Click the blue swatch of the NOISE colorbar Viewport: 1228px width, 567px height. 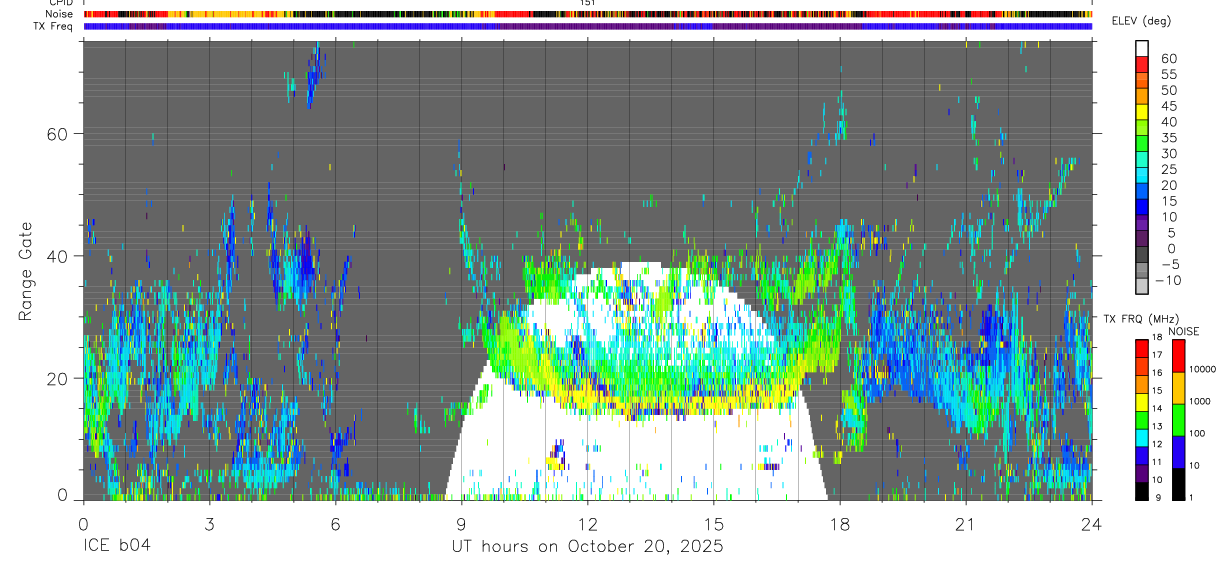(x=1179, y=452)
